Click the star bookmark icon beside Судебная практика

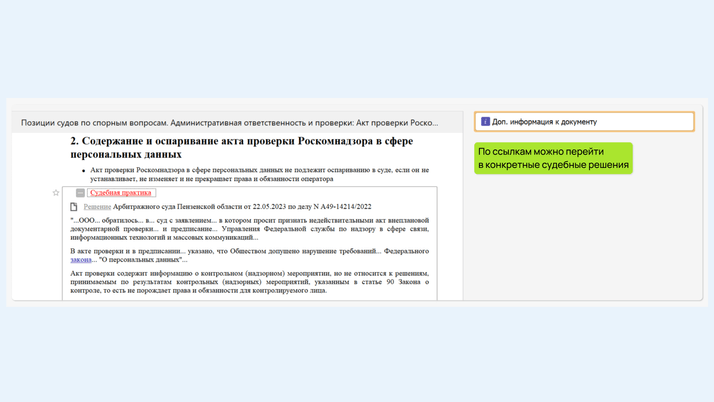[x=56, y=193]
